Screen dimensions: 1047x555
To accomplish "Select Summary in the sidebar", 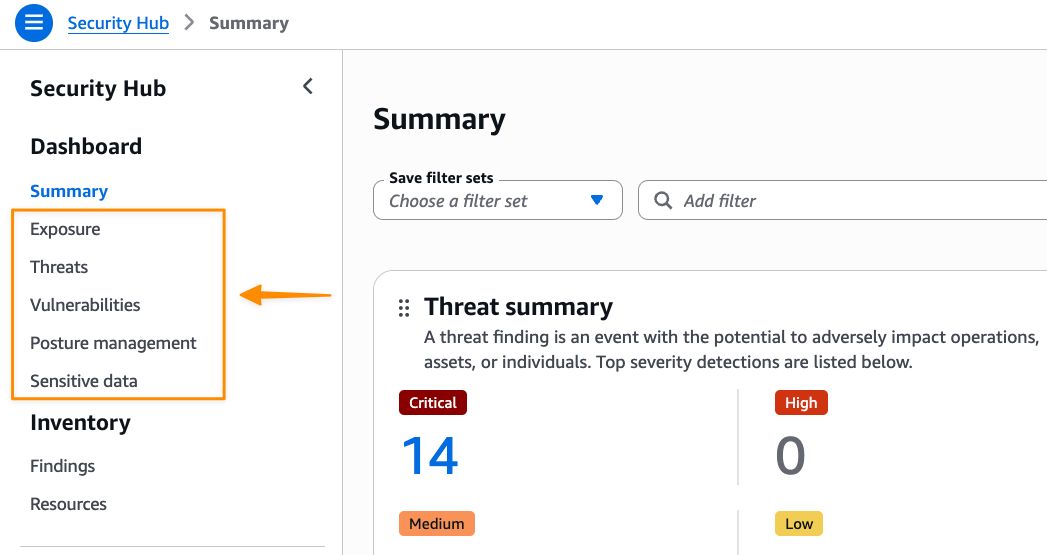I will [69, 191].
